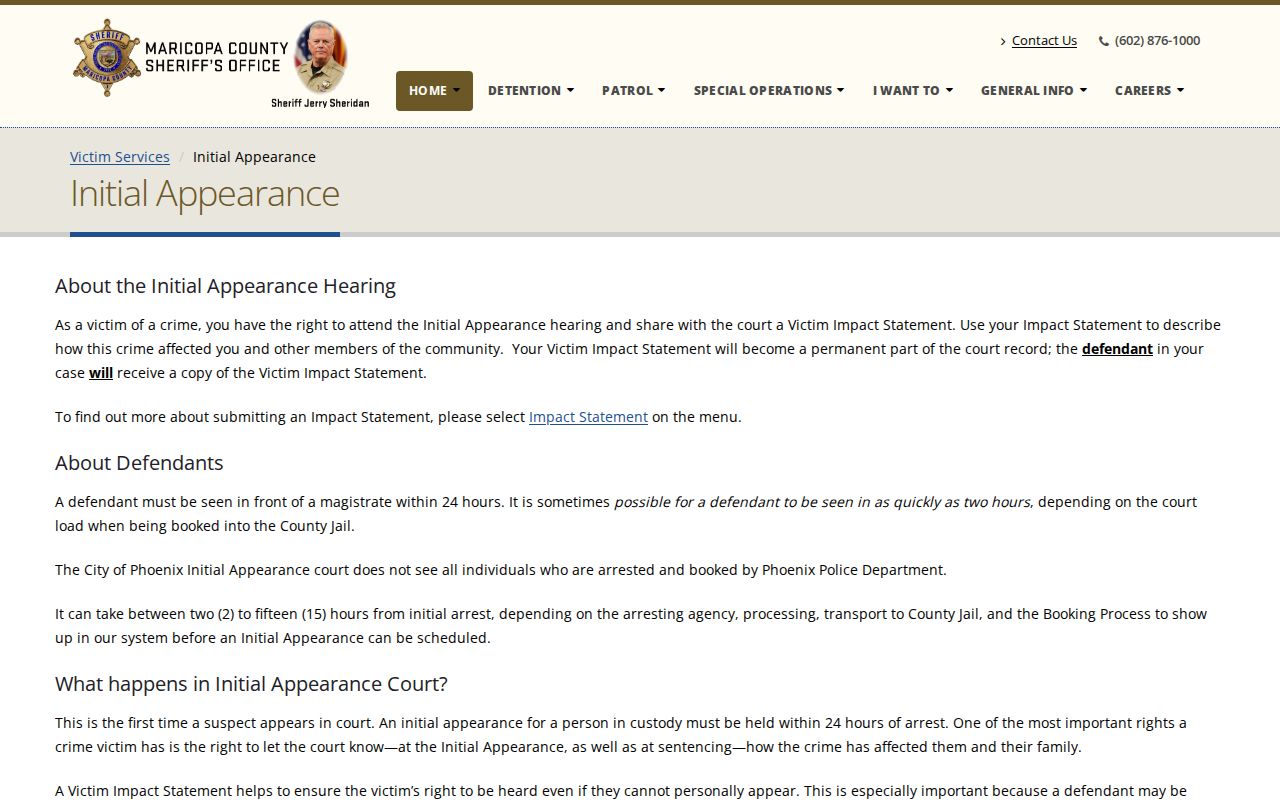The height and width of the screenshot is (800, 1280).
Task: Go to the Victim Services breadcrumb link
Action: click(x=120, y=157)
